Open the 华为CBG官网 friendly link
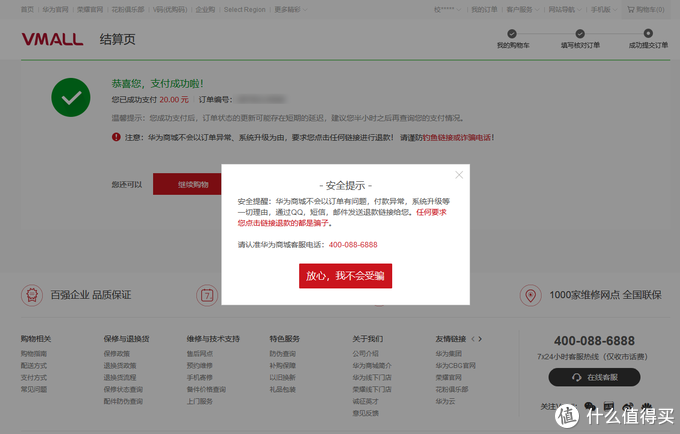 point(455,365)
